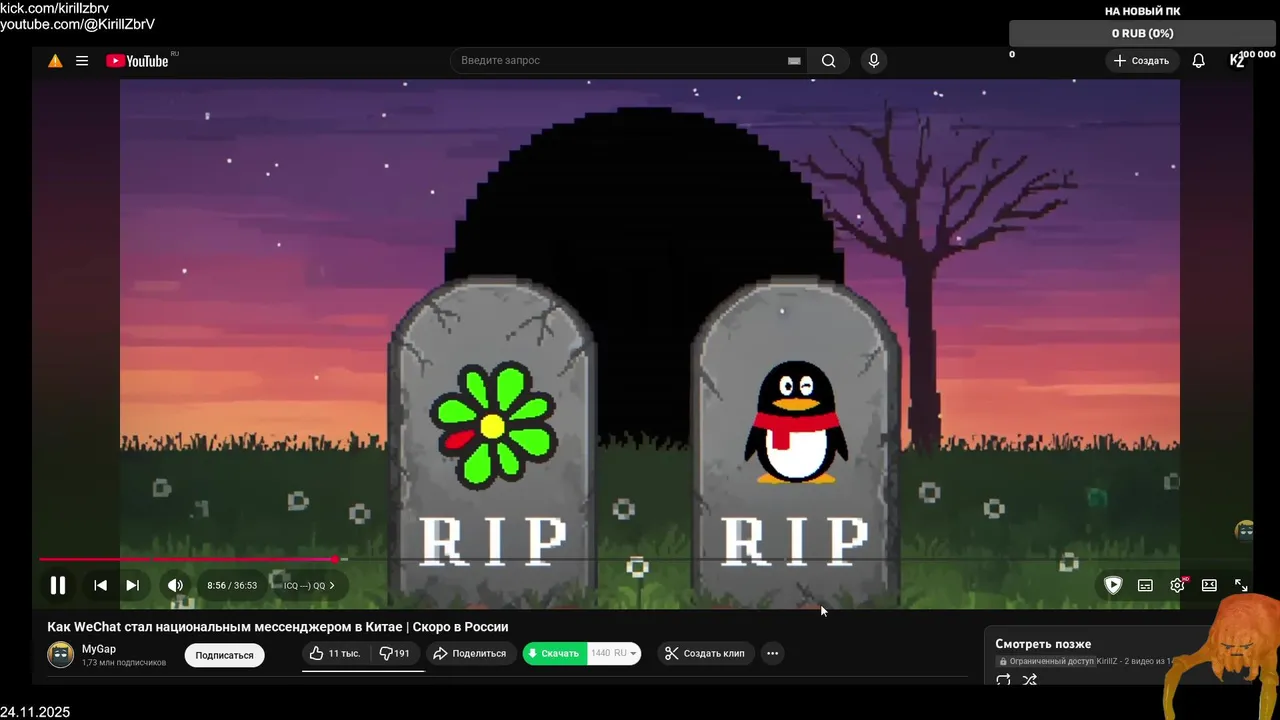Like the video (11 тыс.)
This screenshot has width=1280, height=720.
point(335,653)
